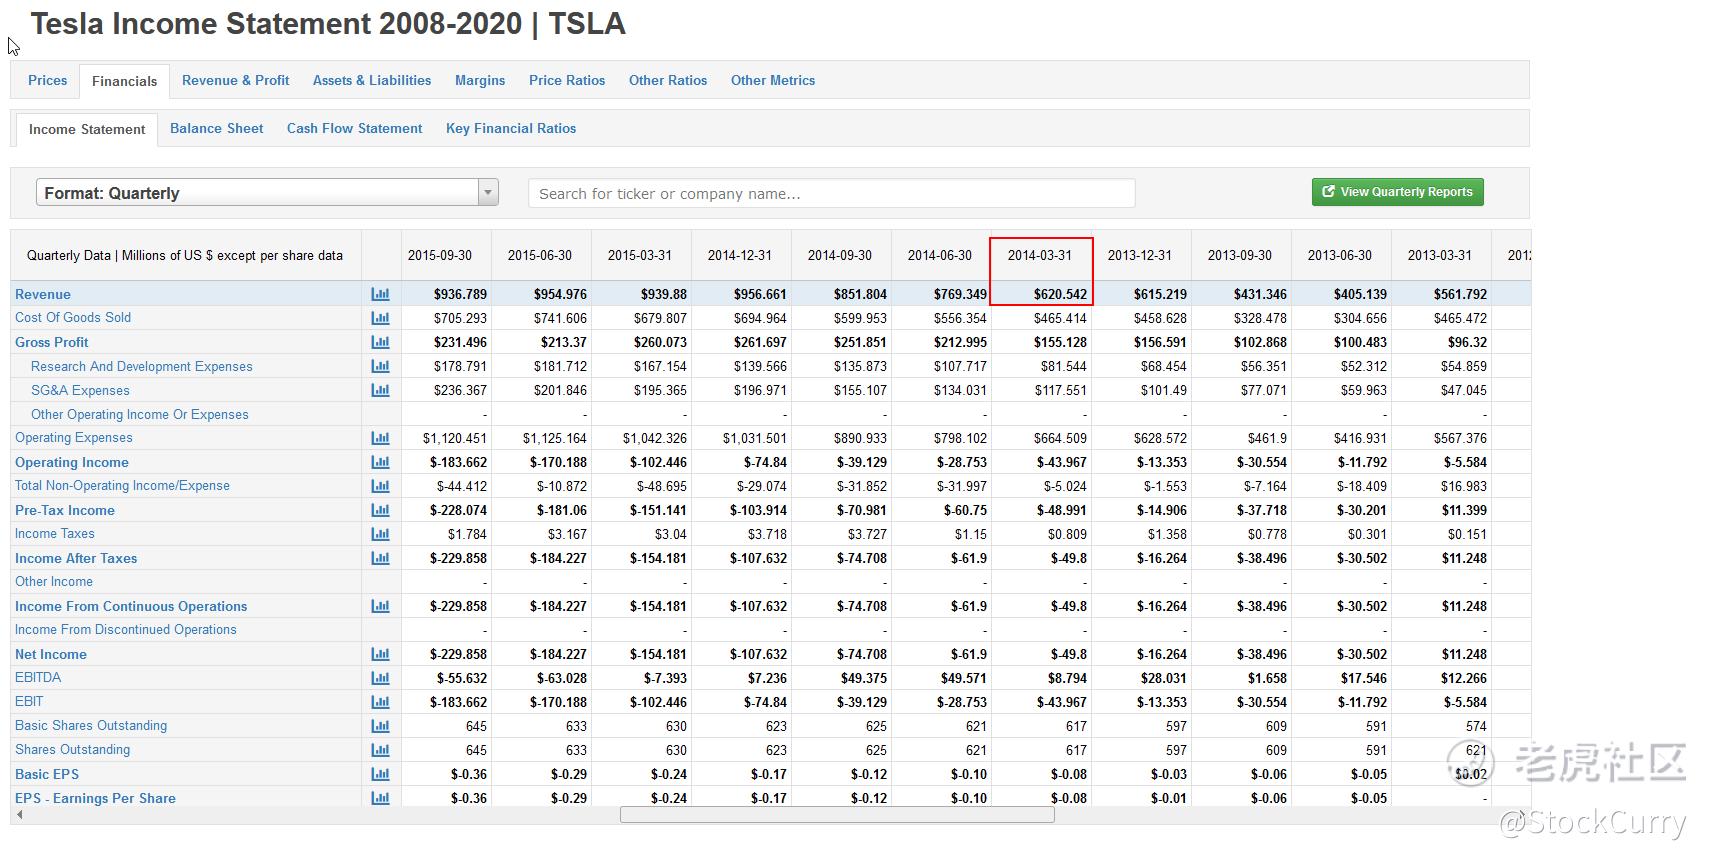
Task: Open the Margins tab
Action: pos(480,80)
